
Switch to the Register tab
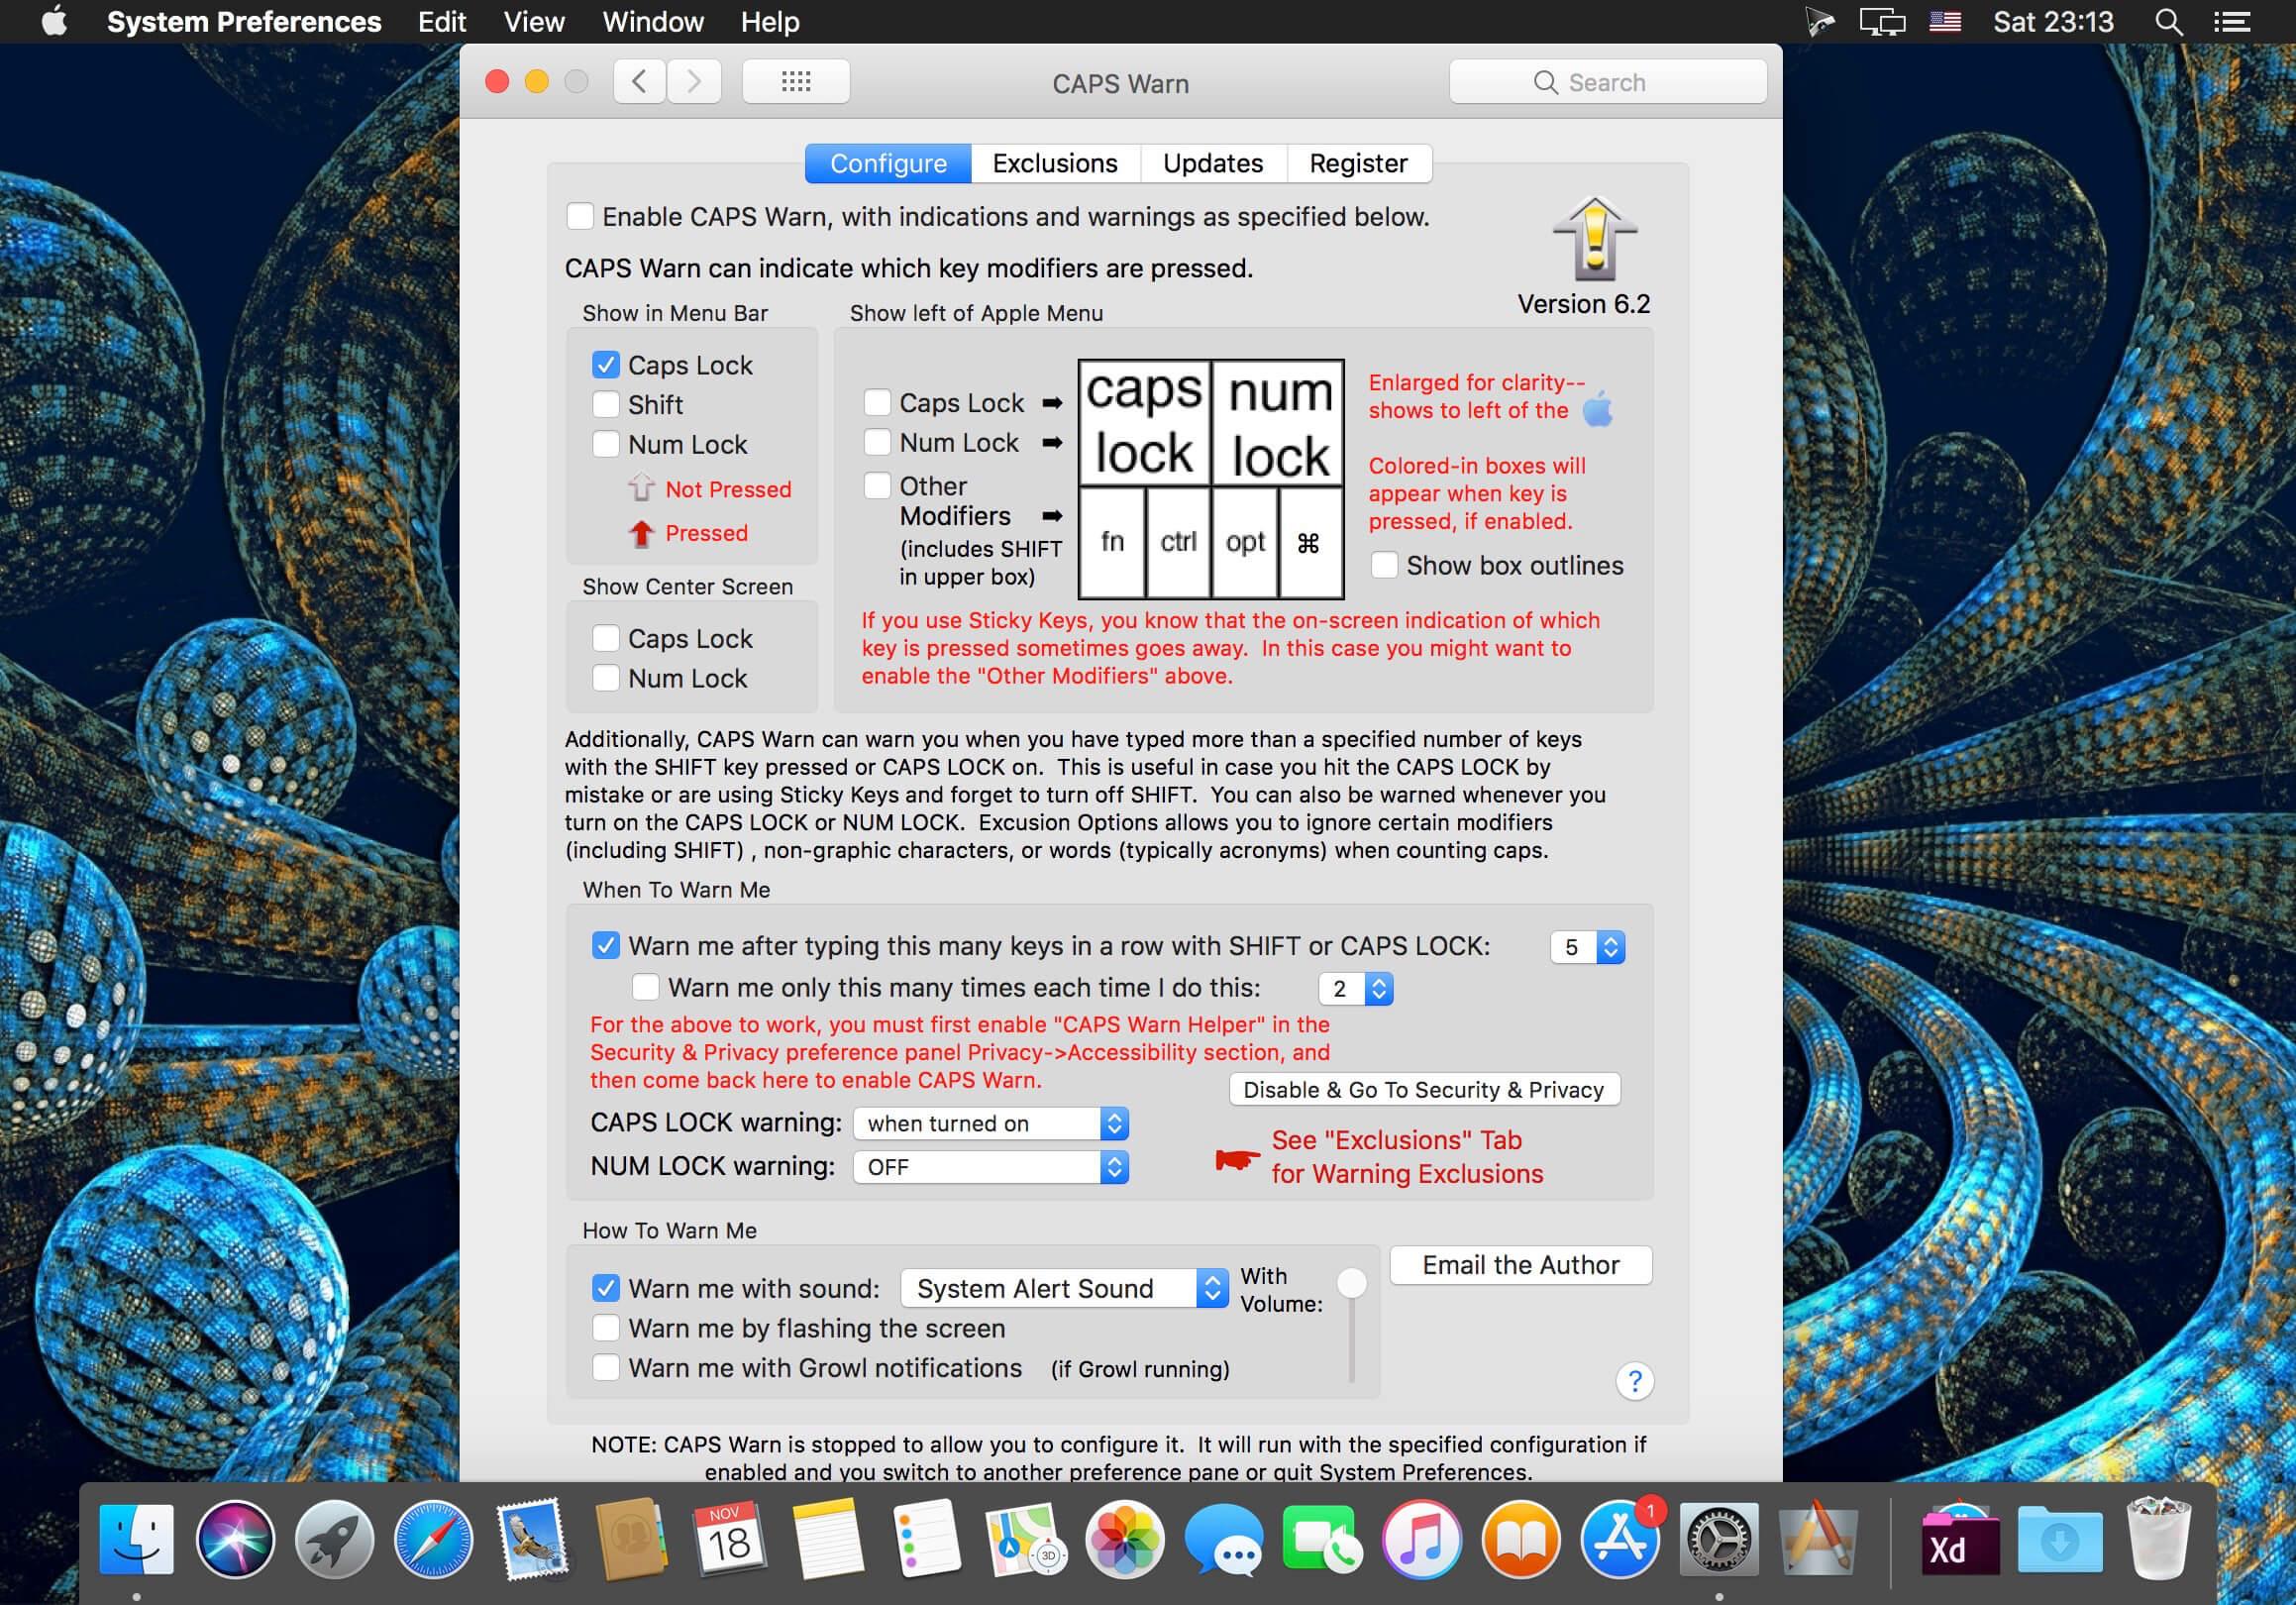click(x=1359, y=163)
